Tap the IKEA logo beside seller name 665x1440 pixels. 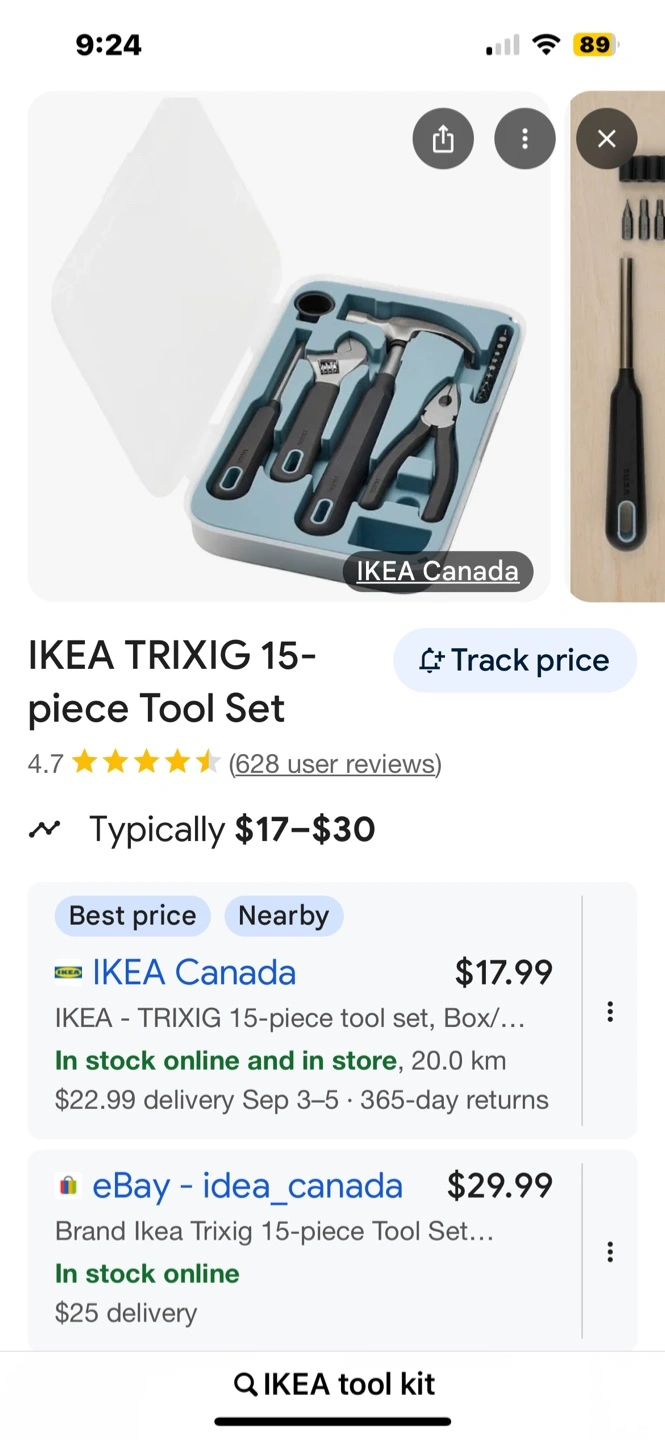[x=68, y=972]
